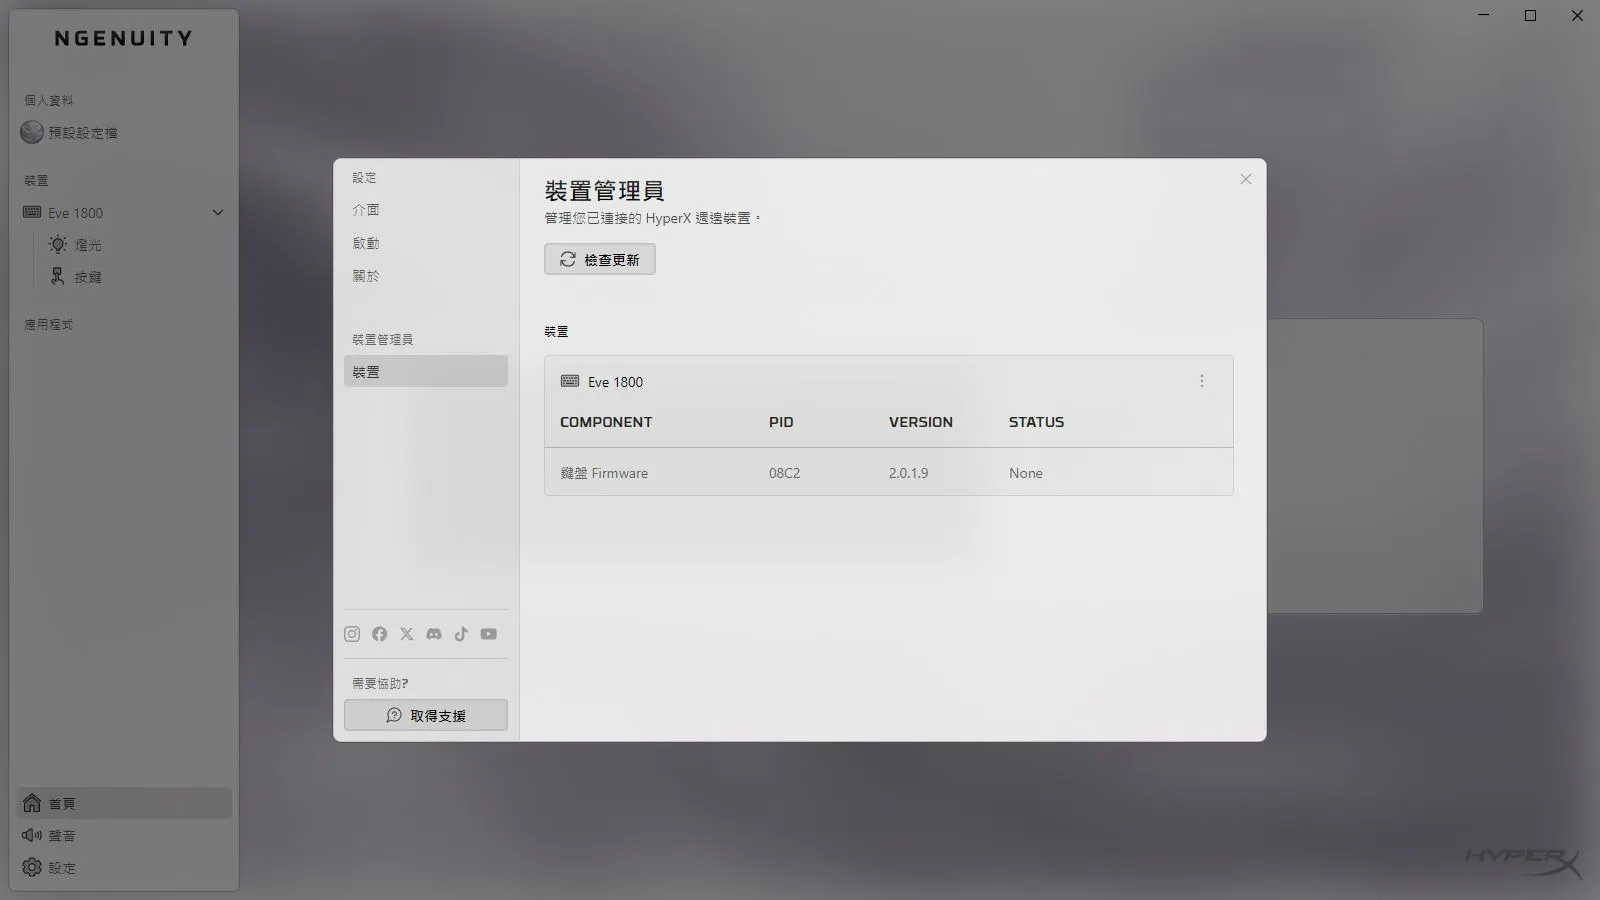Image resolution: width=1600 pixels, height=900 pixels.
Task: Maximize the NGENUITY window
Action: click(1530, 15)
